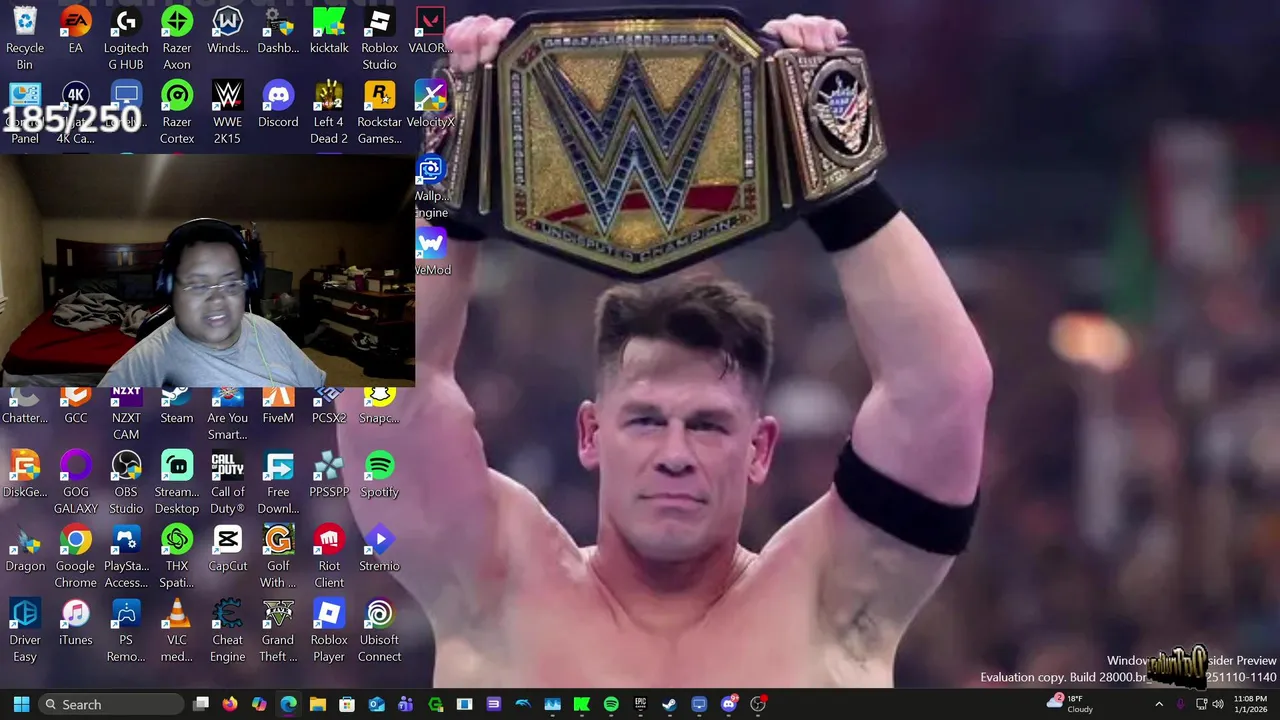Launch Streamlabs Desktop shortcut
The image size is (1280, 720).
(177, 482)
